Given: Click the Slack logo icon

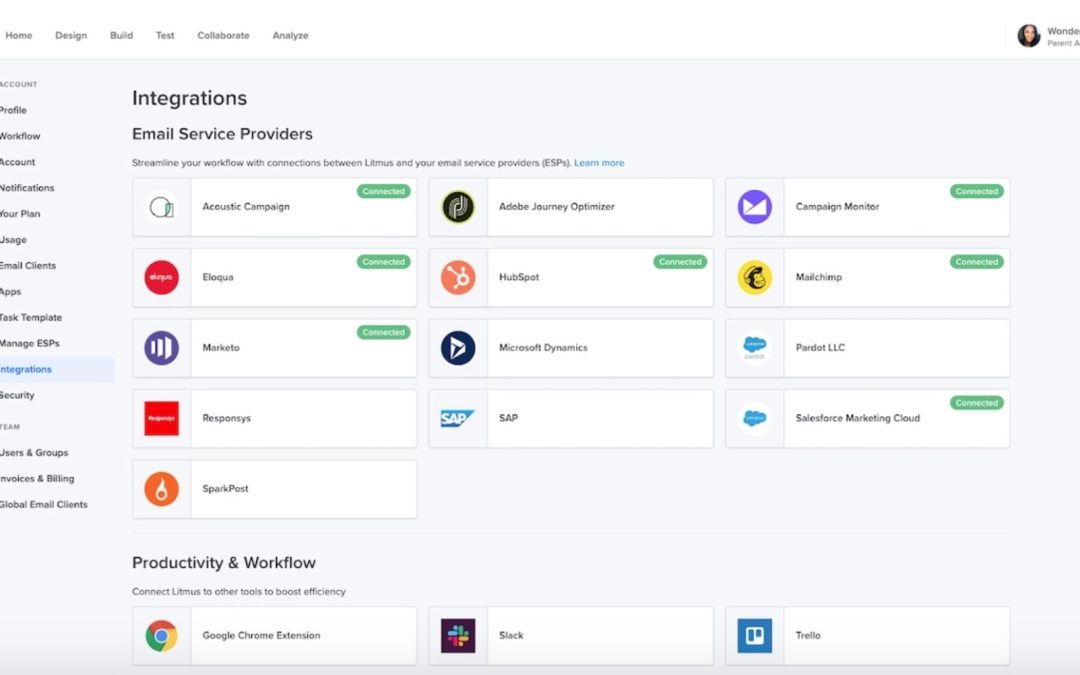Looking at the screenshot, I should click(x=458, y=636).
